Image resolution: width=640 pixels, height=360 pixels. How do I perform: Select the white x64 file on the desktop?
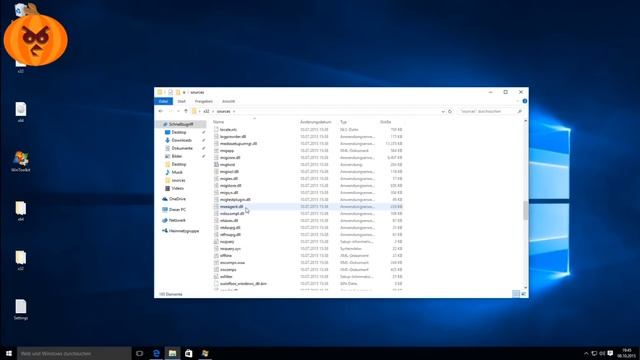click(x=21, y=112)
